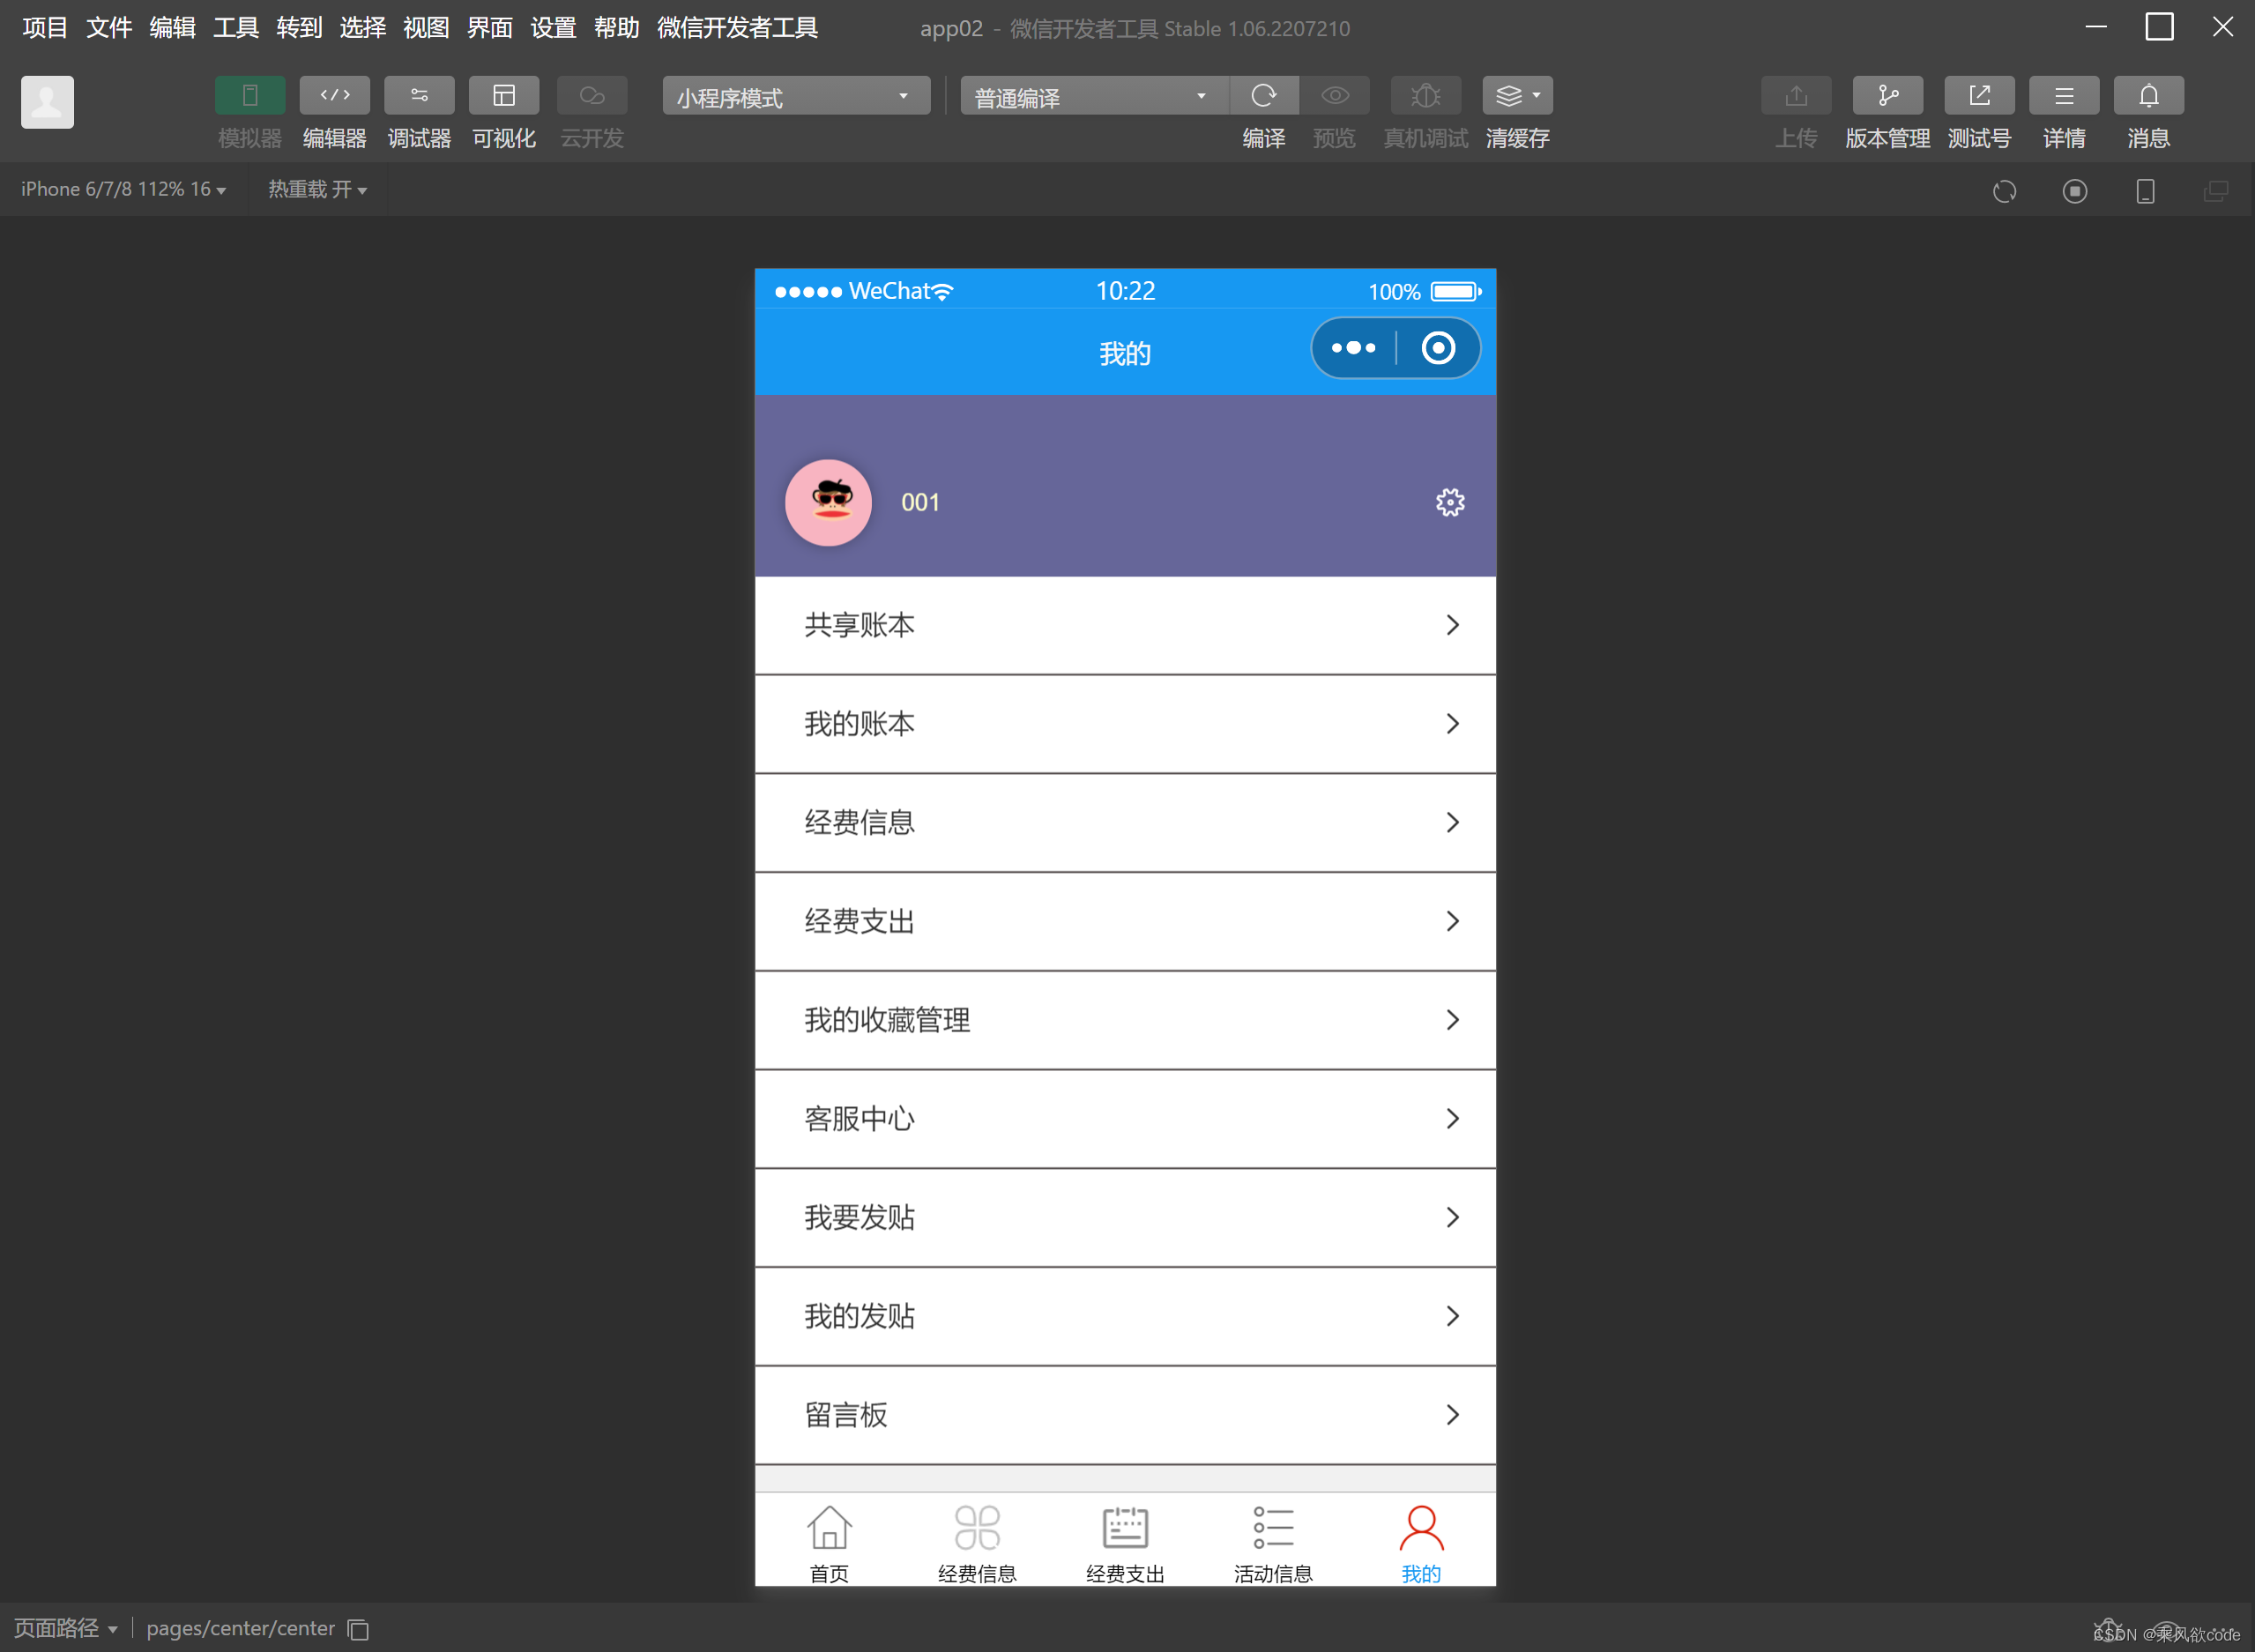Open the 可视化 visualization panel
Image resolution: width=2255 pixels, height=1652 pixels.
point(504,95)
